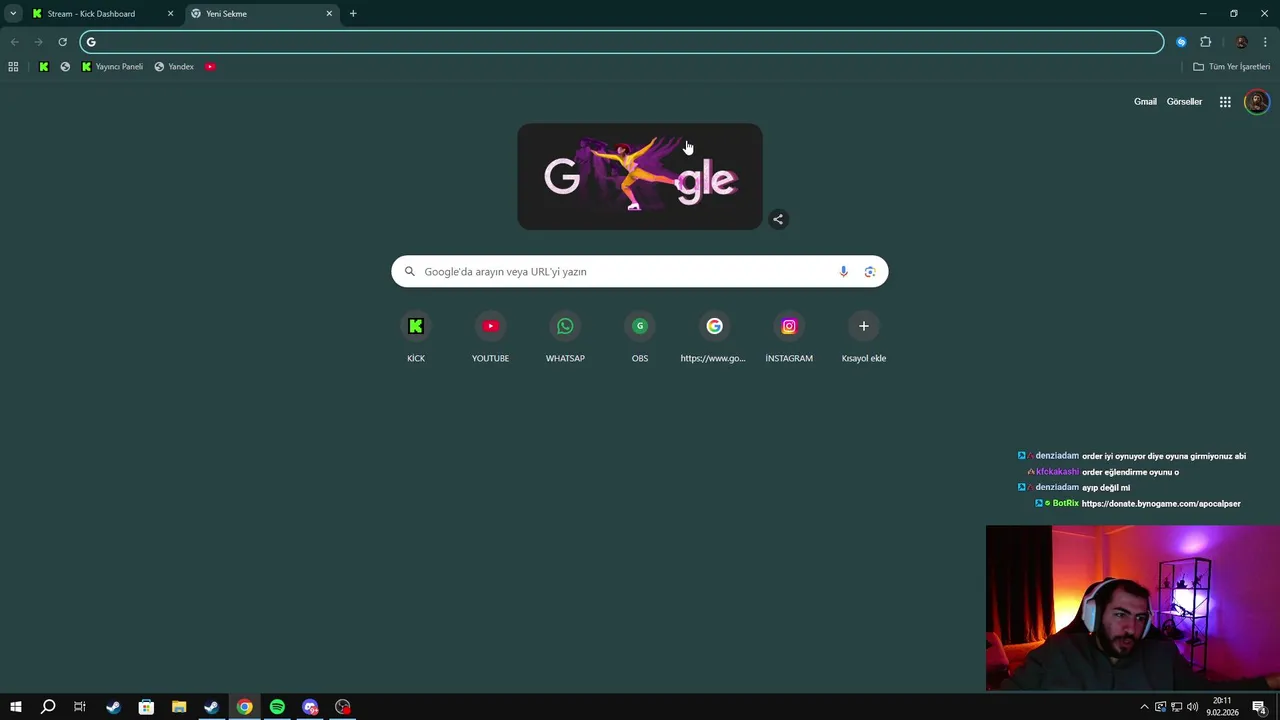Open the YouTube bookmark icon
The width and height of the screenshot is (1280, 720).
pyautogui.click(x=210, y=67)
